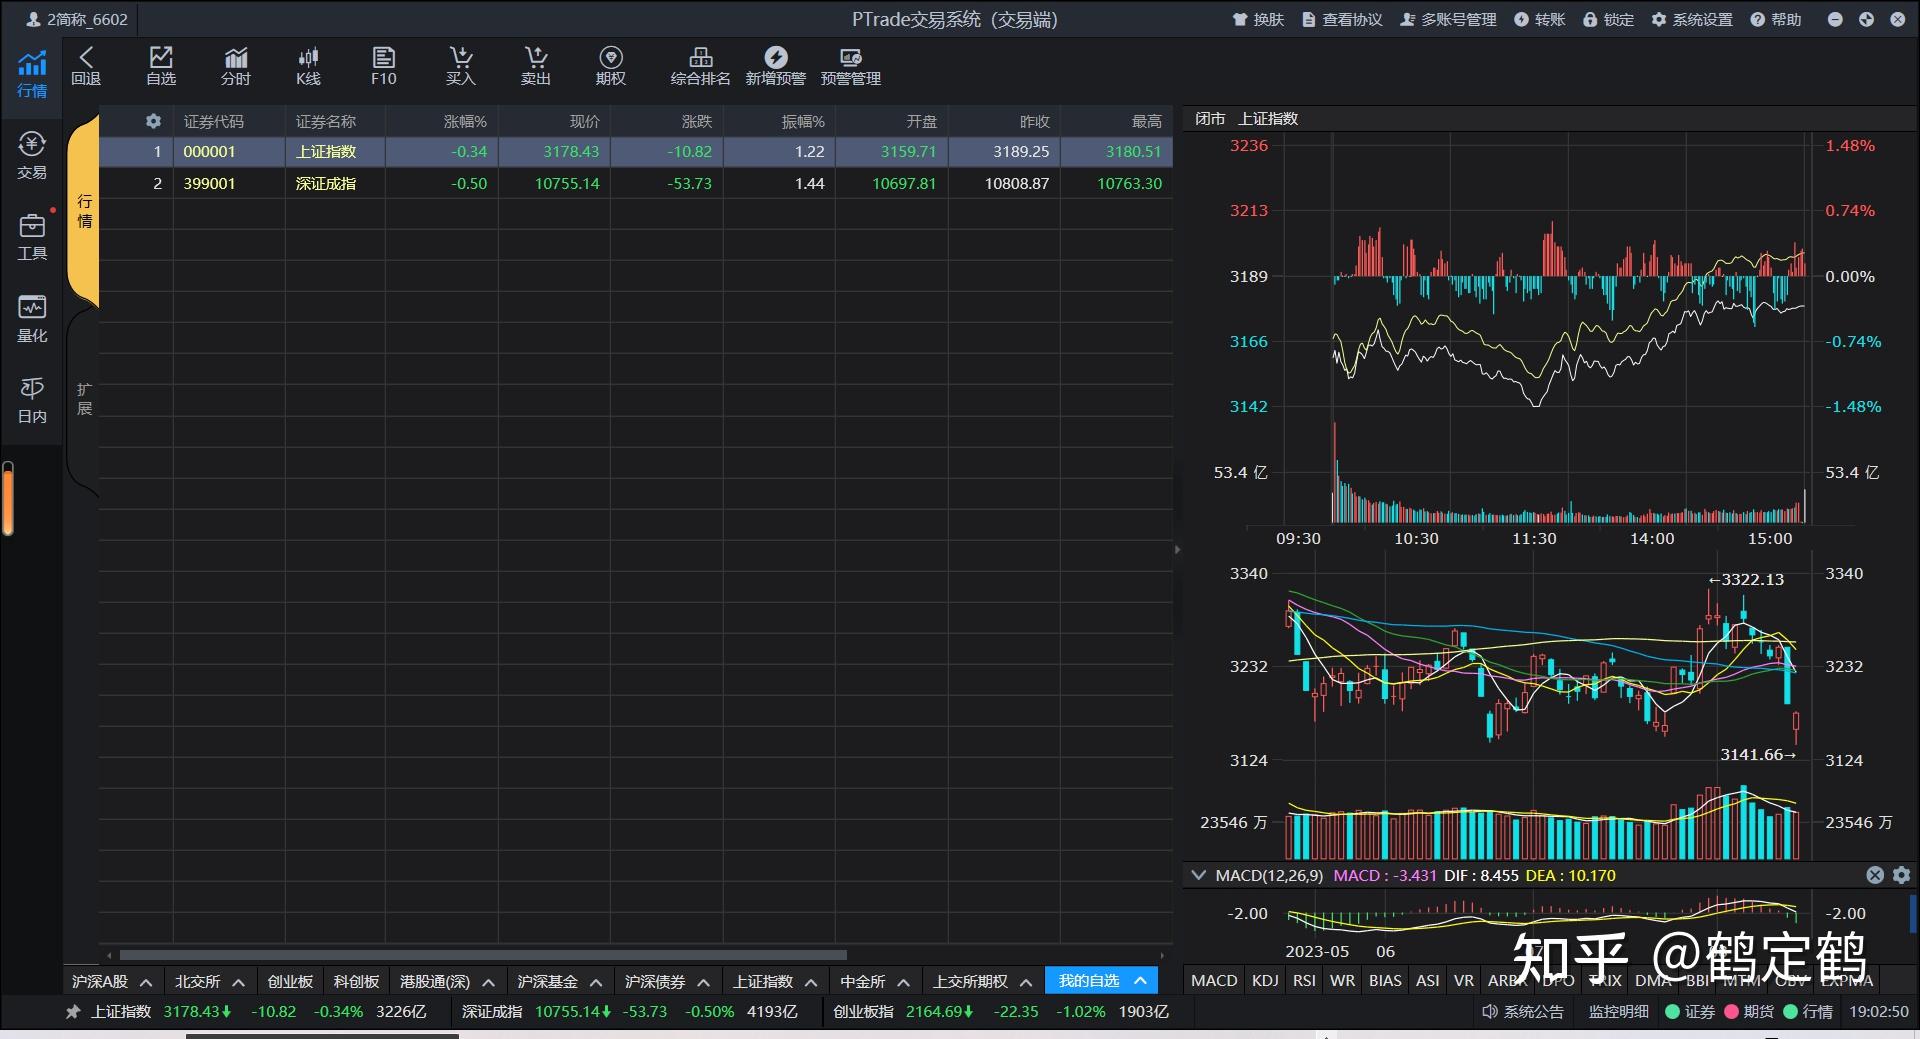Viewport: 1920px width, 1039px height.
Task: Open 系统设置 system settings
Action: [1692, 19]
